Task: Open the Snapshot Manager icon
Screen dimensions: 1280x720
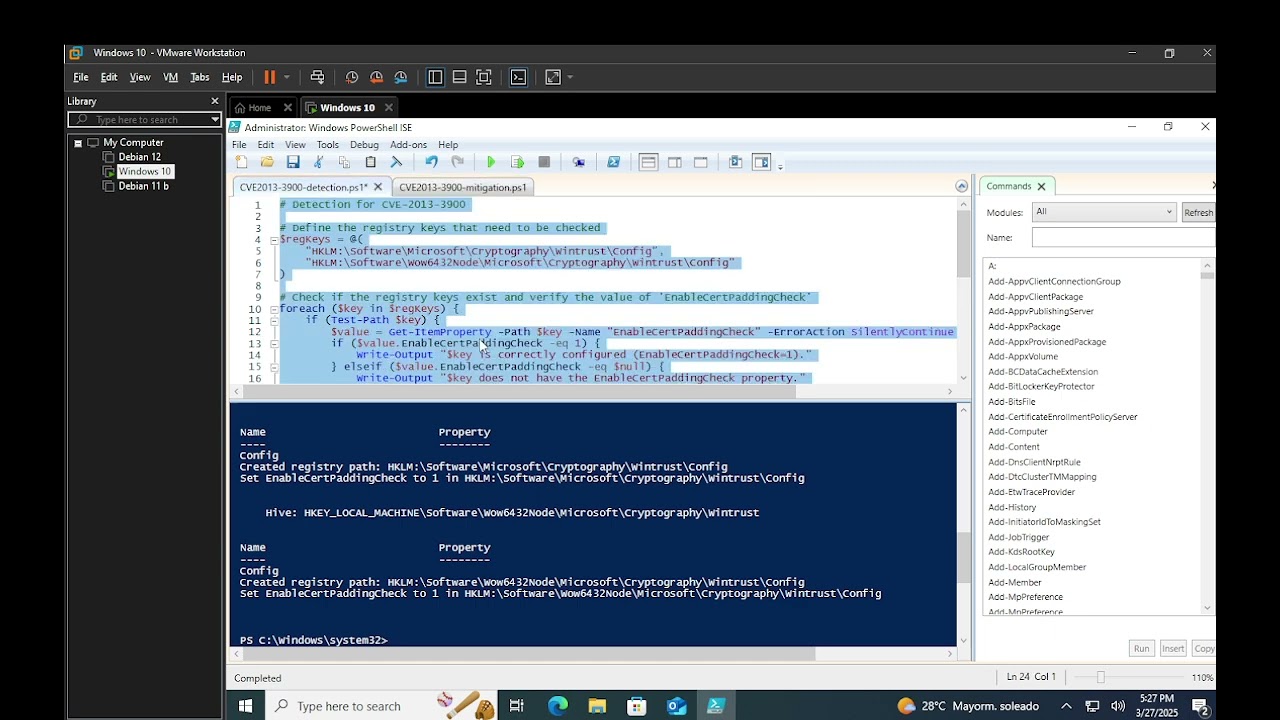Action: click(401, 77)
